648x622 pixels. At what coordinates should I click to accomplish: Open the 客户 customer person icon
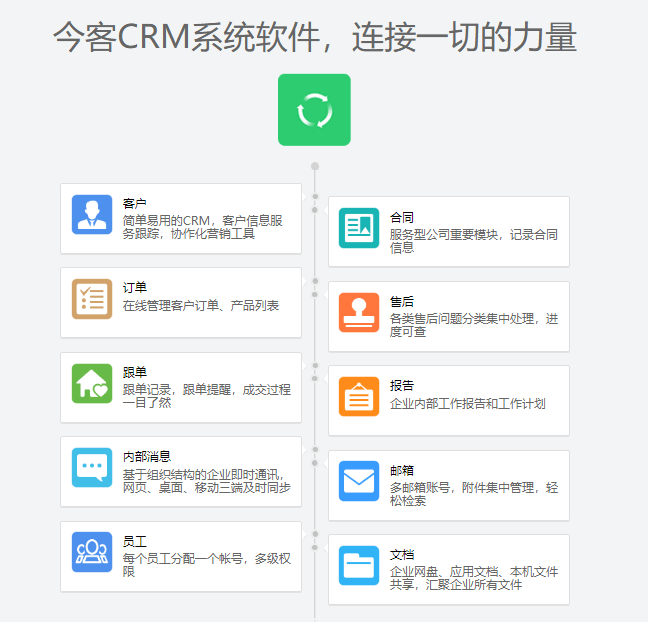pyautogui.click(x=92, y=214)
